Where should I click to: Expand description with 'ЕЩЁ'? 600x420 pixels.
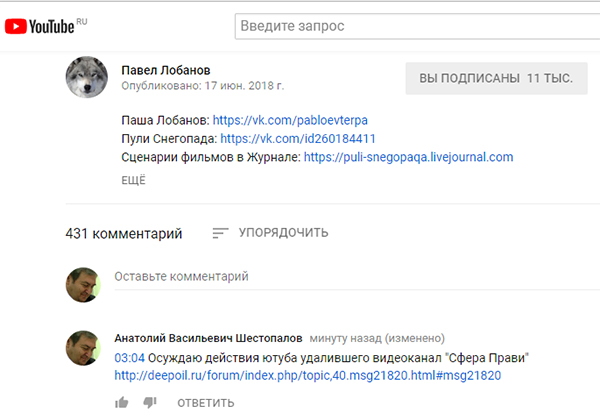(x=134, y=180)
